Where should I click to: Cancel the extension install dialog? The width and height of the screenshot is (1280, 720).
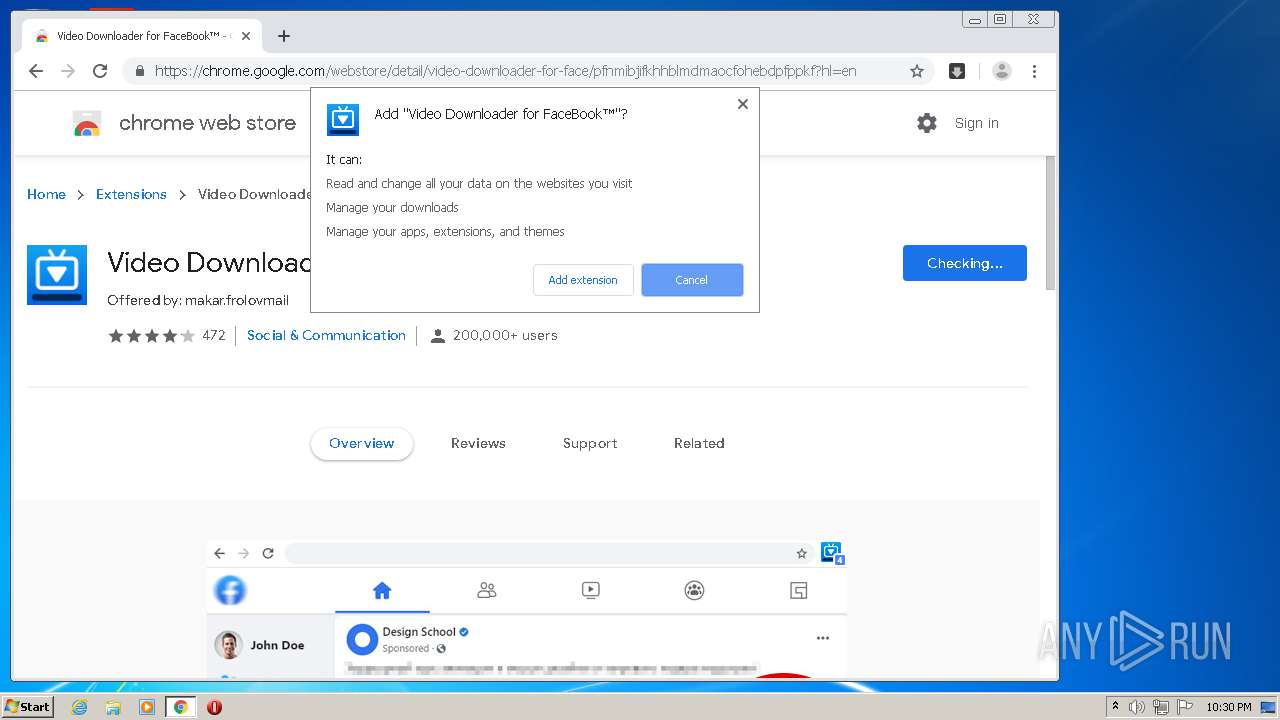692,280
